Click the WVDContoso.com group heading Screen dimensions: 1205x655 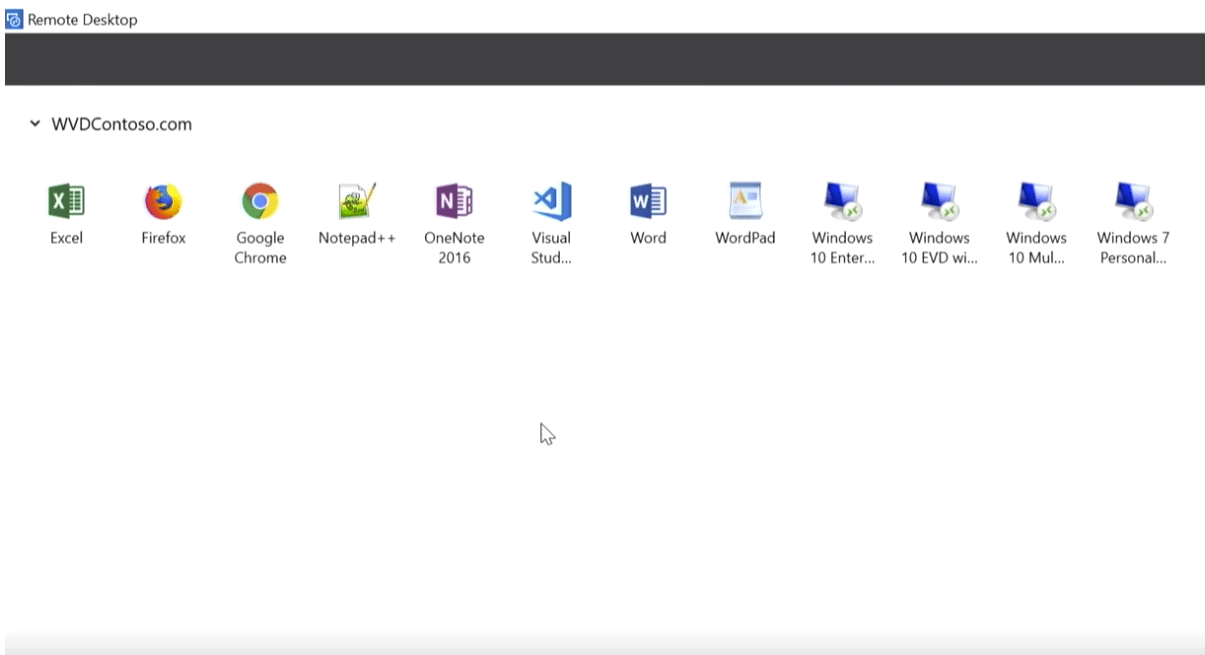[x=122, y=125]
